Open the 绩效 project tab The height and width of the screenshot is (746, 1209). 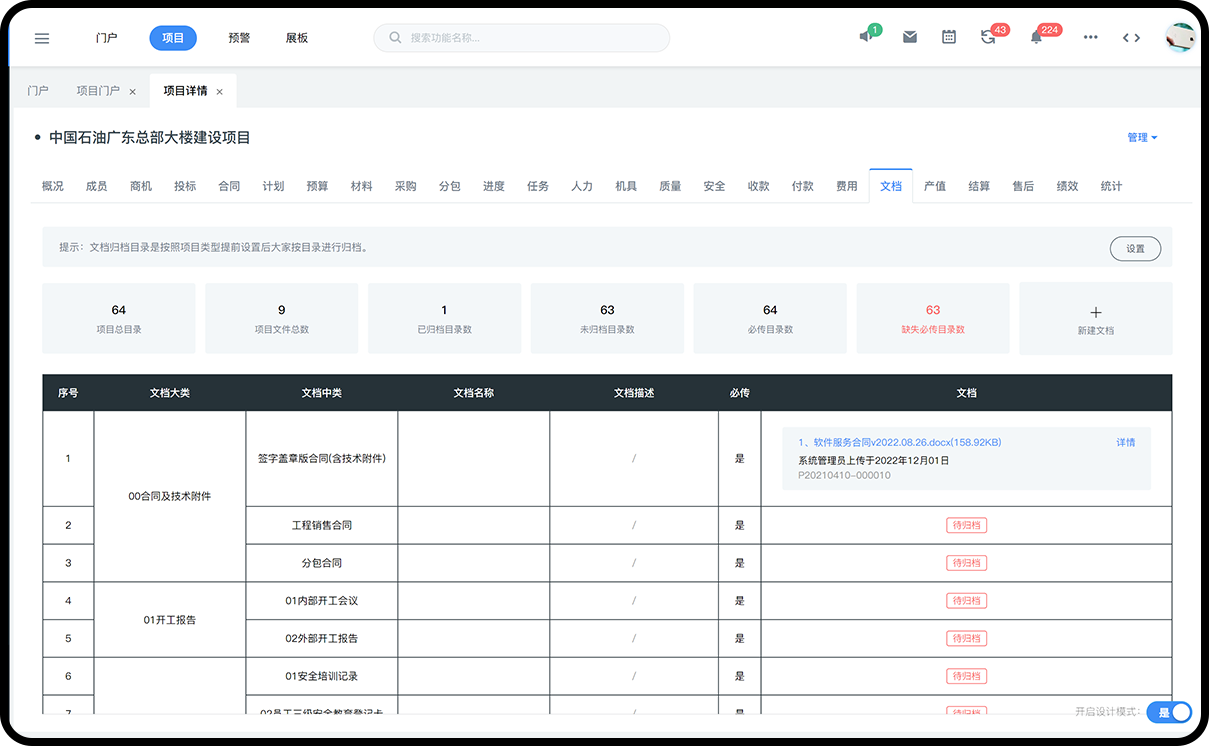coord(1067,186)
